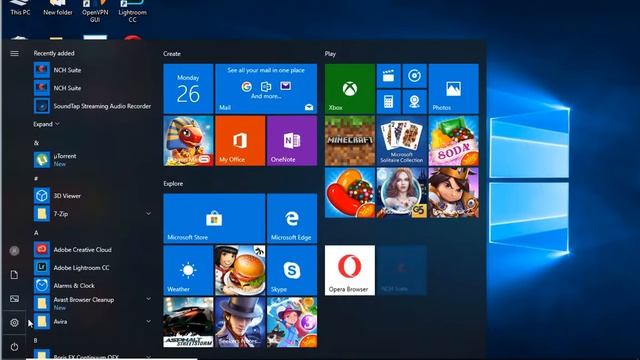Open the Candy Crush Saga tile
This screenshot has width=640, height=360.
(350, 193)
